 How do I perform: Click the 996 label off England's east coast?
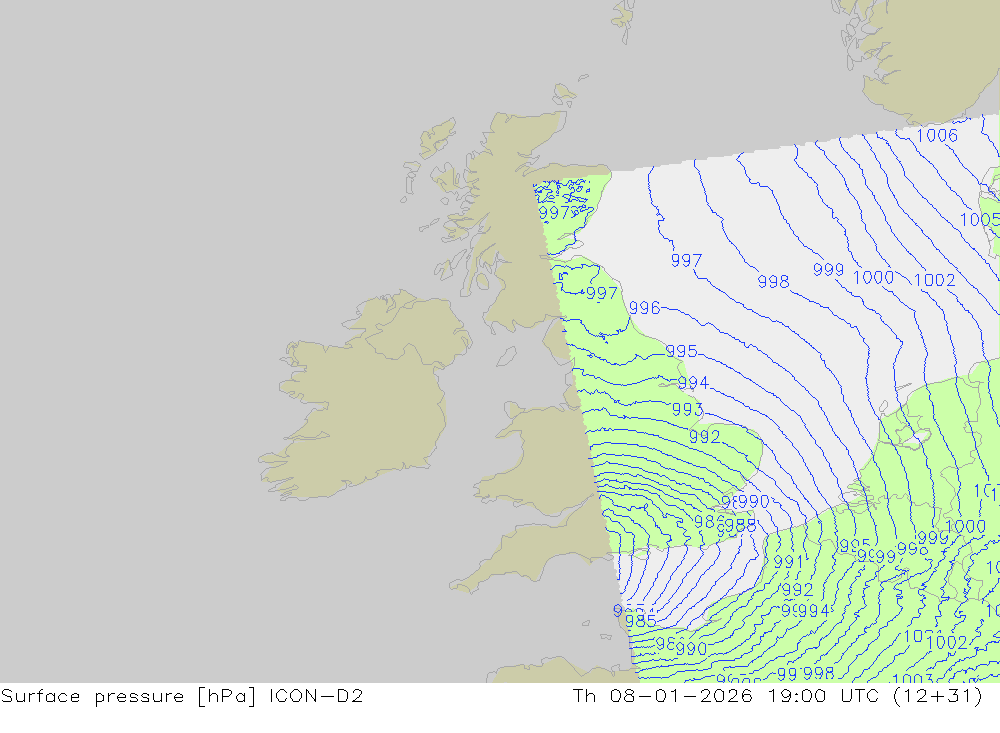pos(645,307)
